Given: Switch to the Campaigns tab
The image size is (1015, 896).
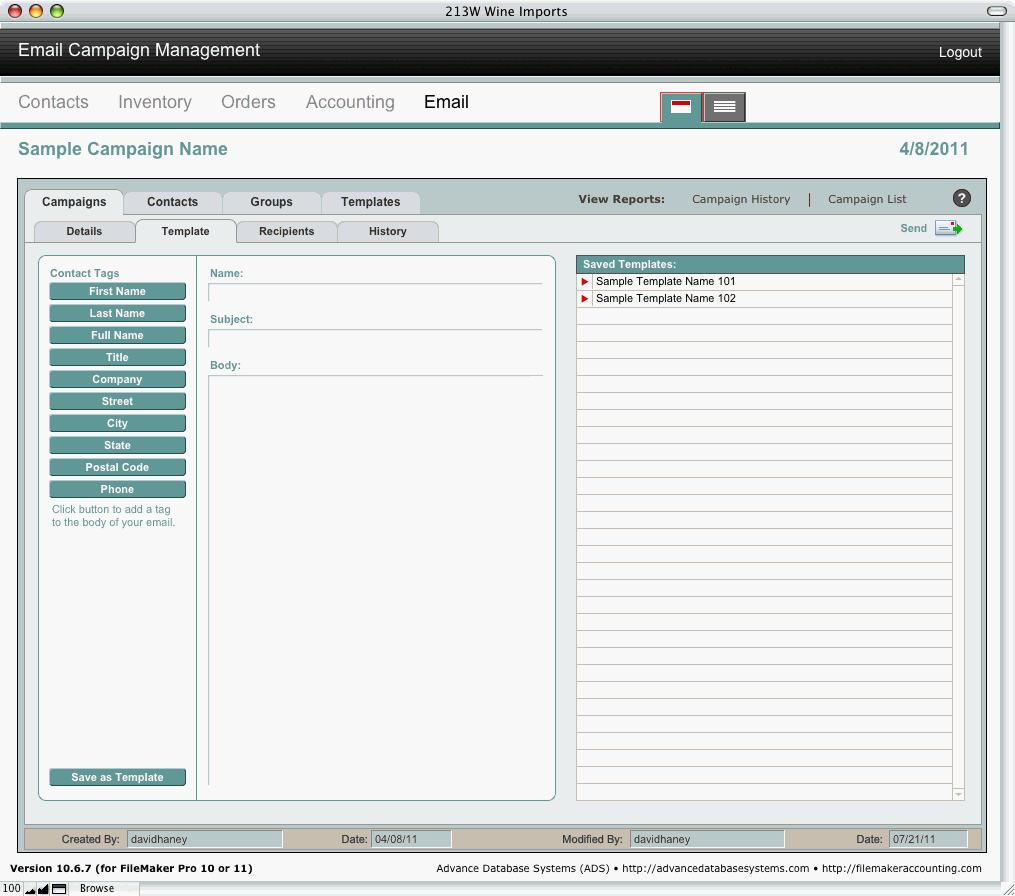Looking at the screenshot, I should [x=74, y=202].
